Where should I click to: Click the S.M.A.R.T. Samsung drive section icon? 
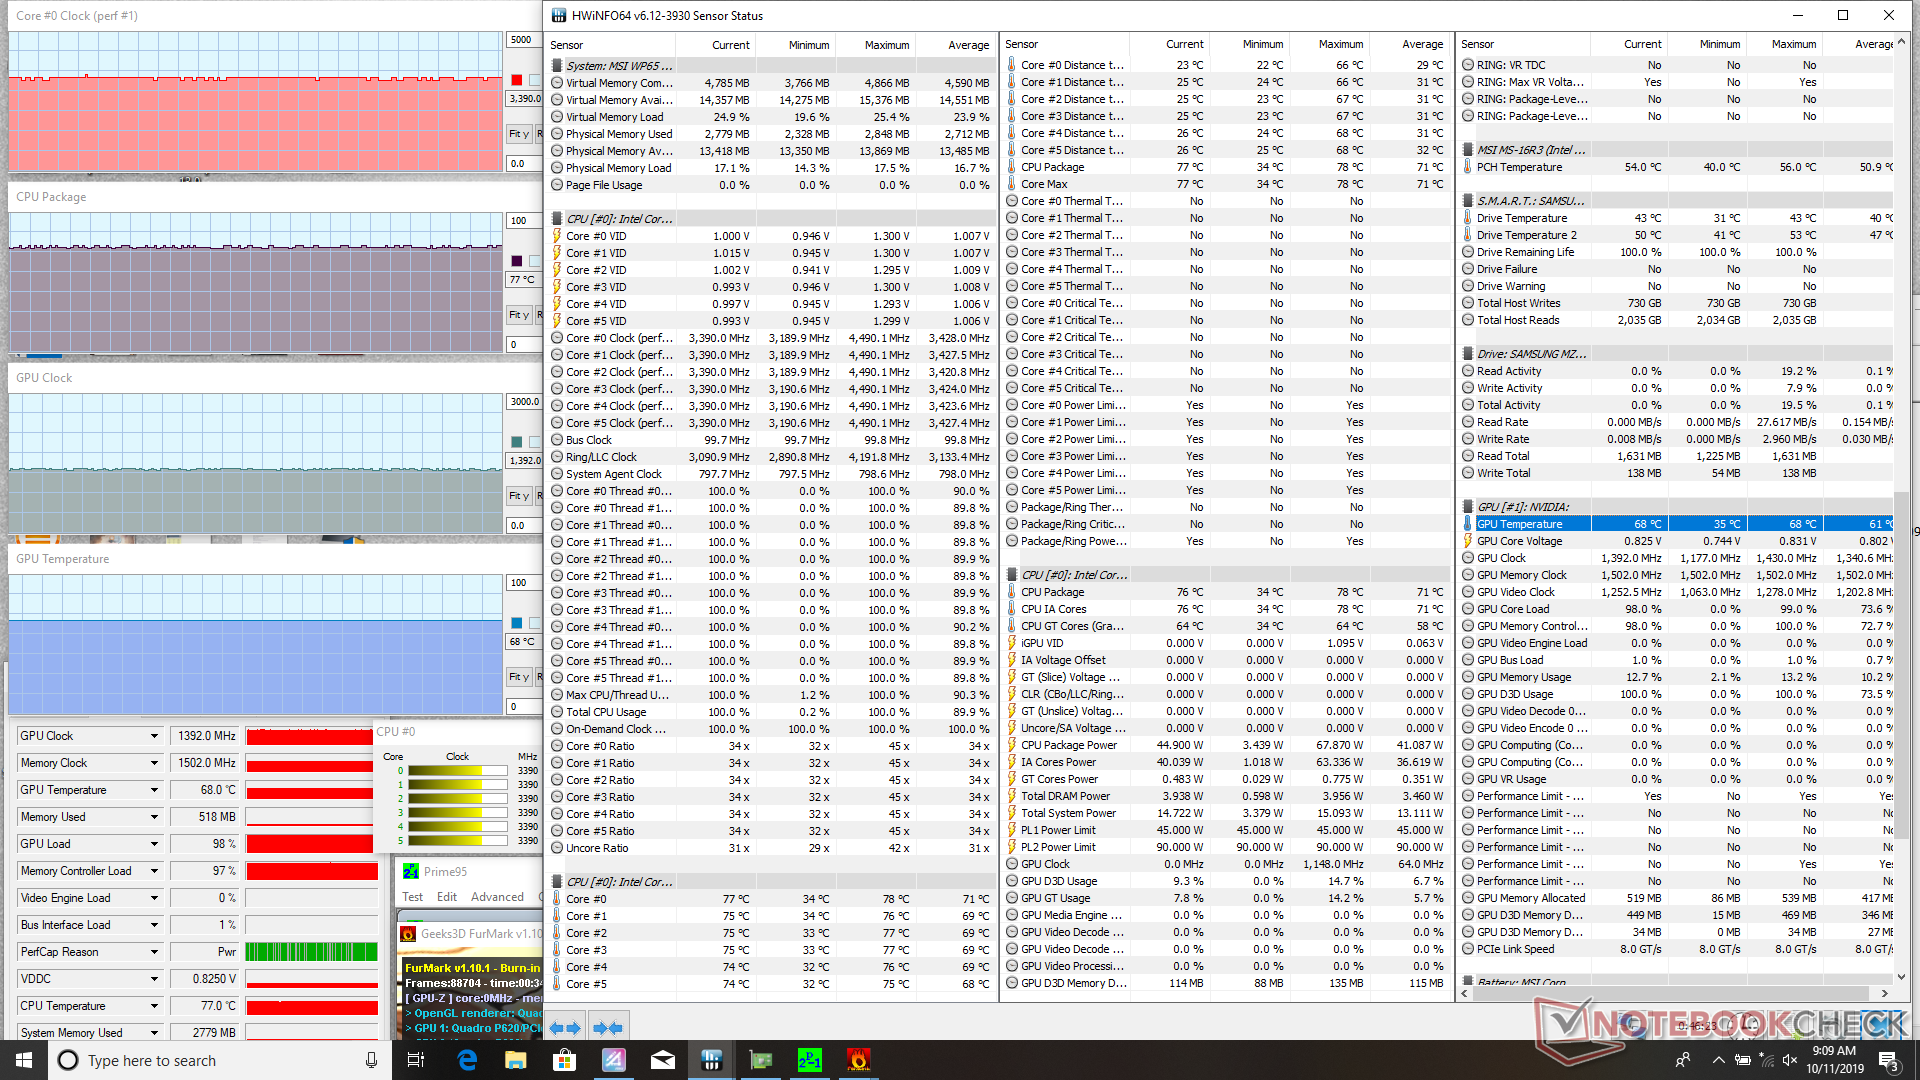click(x=1468, y=201)
